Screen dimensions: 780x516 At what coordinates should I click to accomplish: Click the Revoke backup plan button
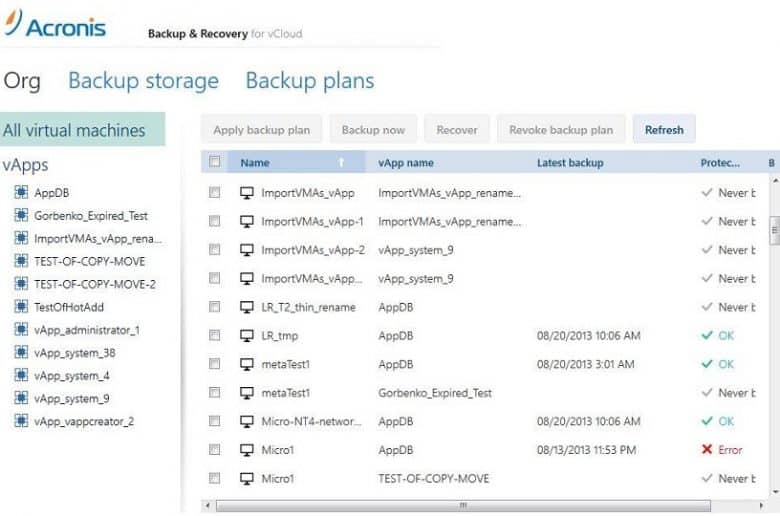(x=561, y=129)
